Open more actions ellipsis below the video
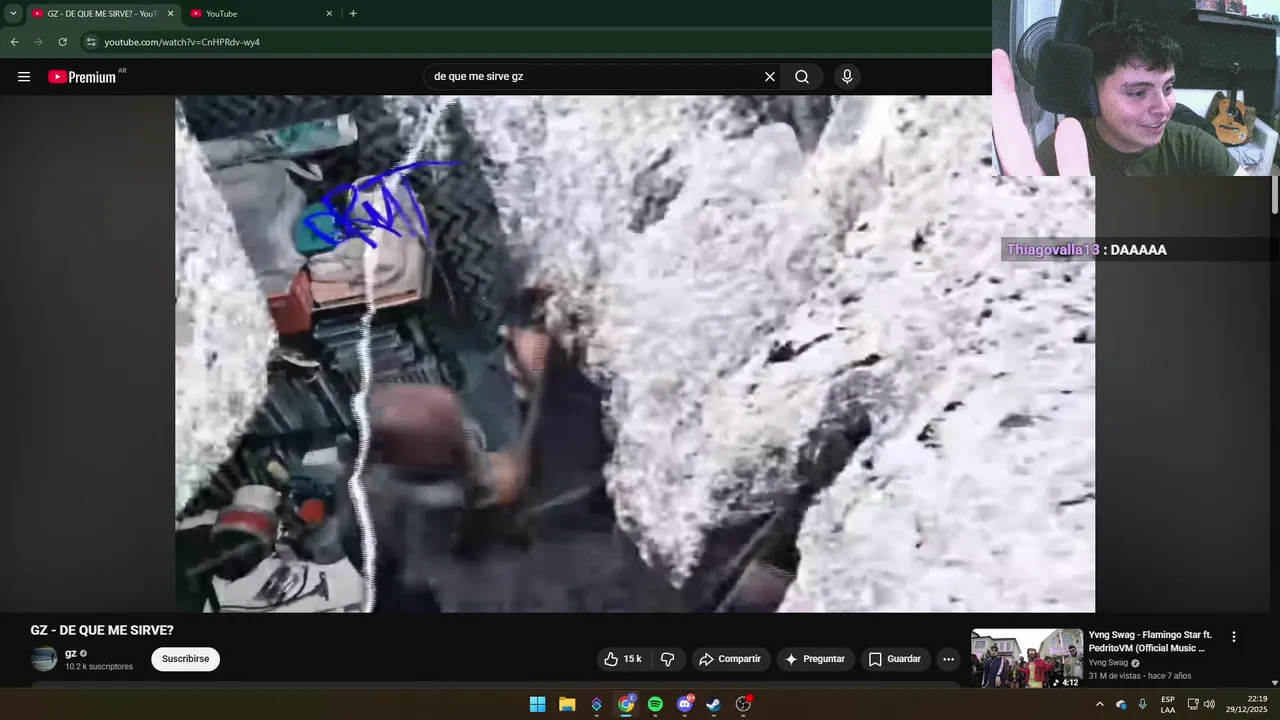The image size is (1280, 720). (x=948, y=659)
